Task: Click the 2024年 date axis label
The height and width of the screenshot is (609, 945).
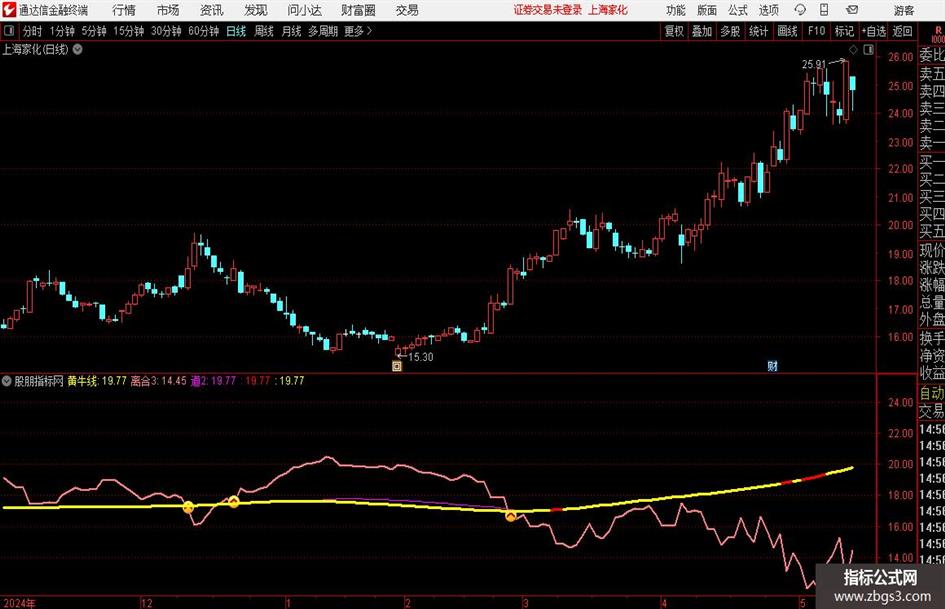Action: point(19,603)
